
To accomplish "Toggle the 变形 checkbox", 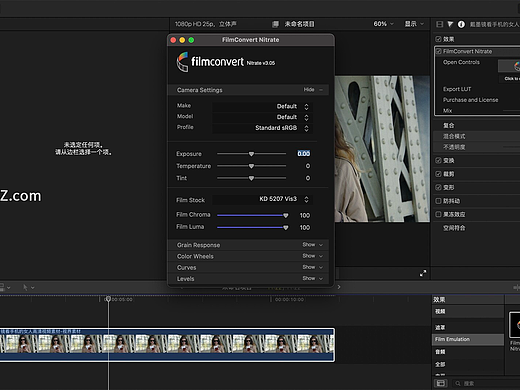I will (x=438, y=187).
